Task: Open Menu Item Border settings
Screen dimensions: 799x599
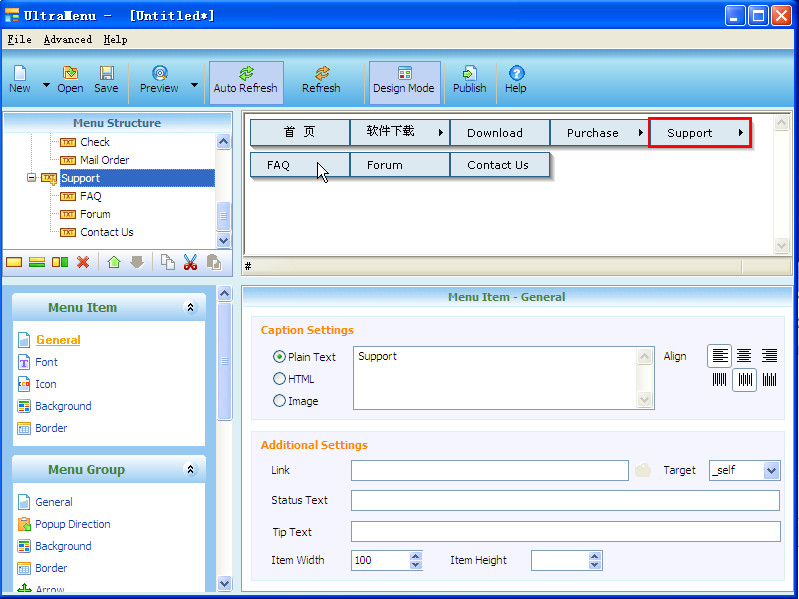Action: pyautogui.click(x=51, y=428)
